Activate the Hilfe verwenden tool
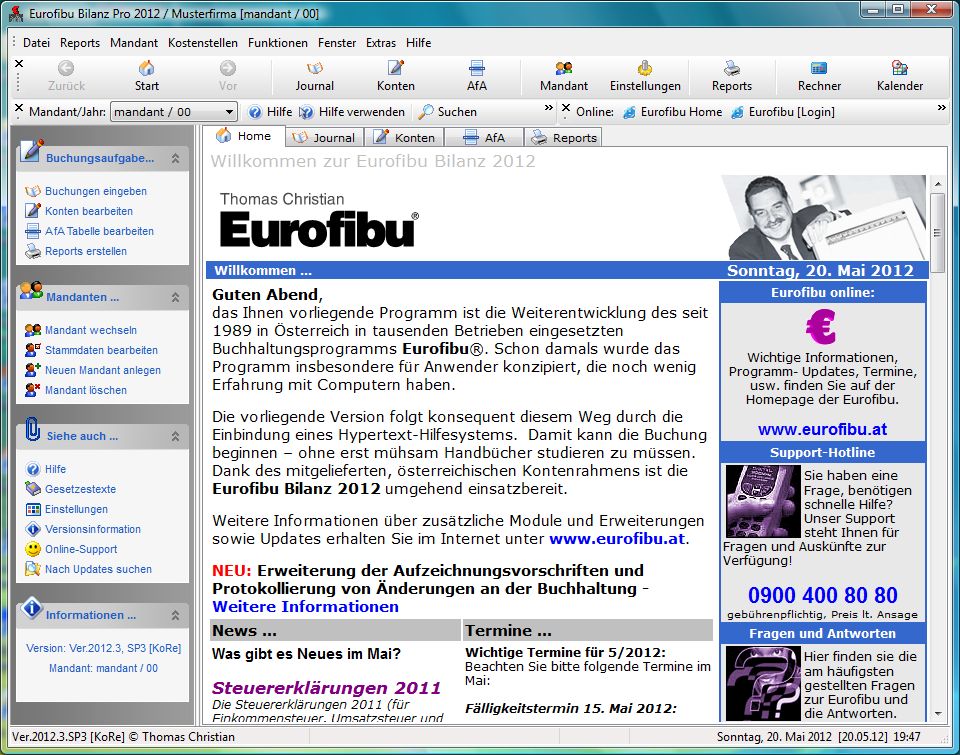960x755 pixels. [x=352, y=112]
